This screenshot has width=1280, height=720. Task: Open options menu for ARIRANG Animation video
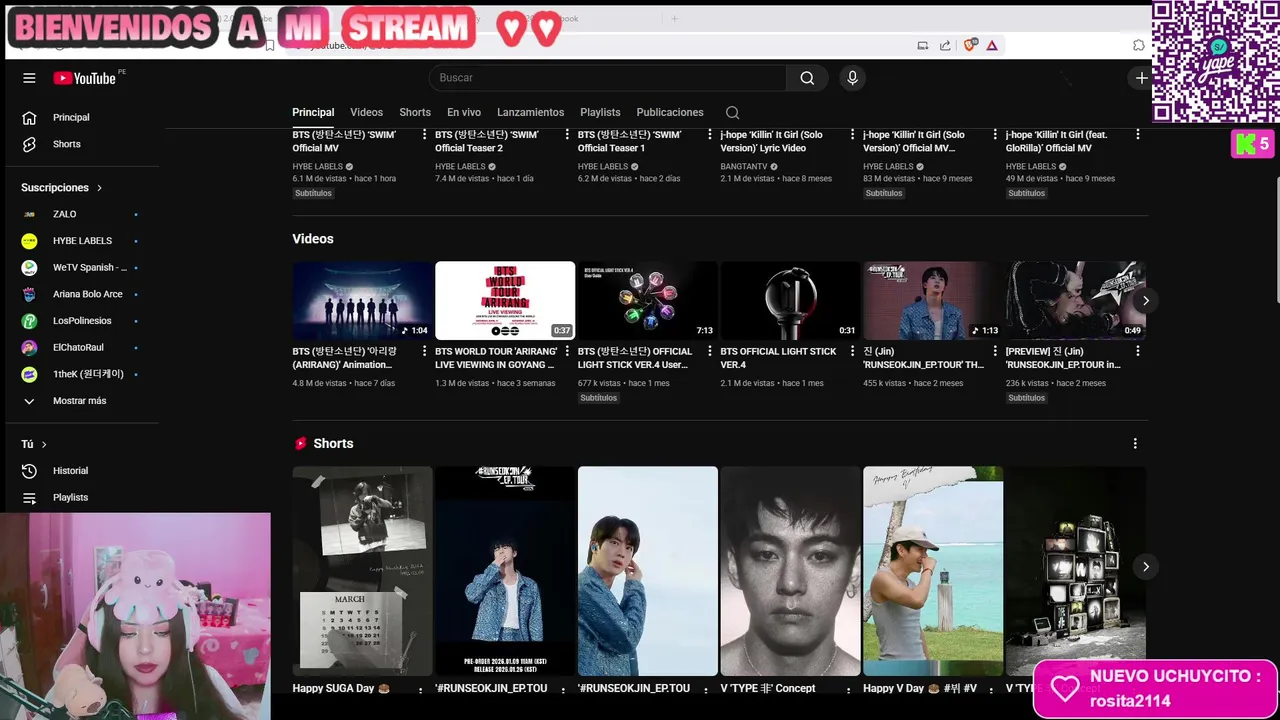[x=424, y=351]
